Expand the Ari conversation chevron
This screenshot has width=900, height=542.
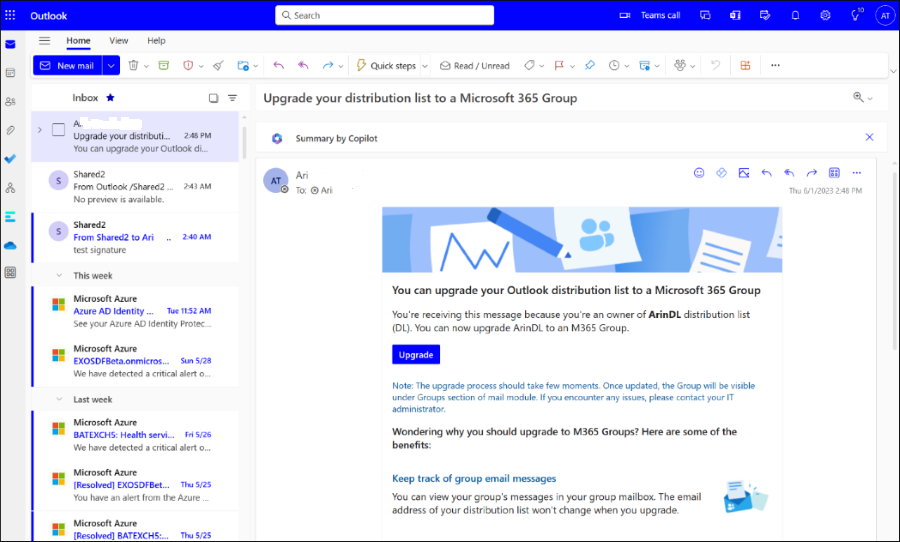tap(40, 130)
